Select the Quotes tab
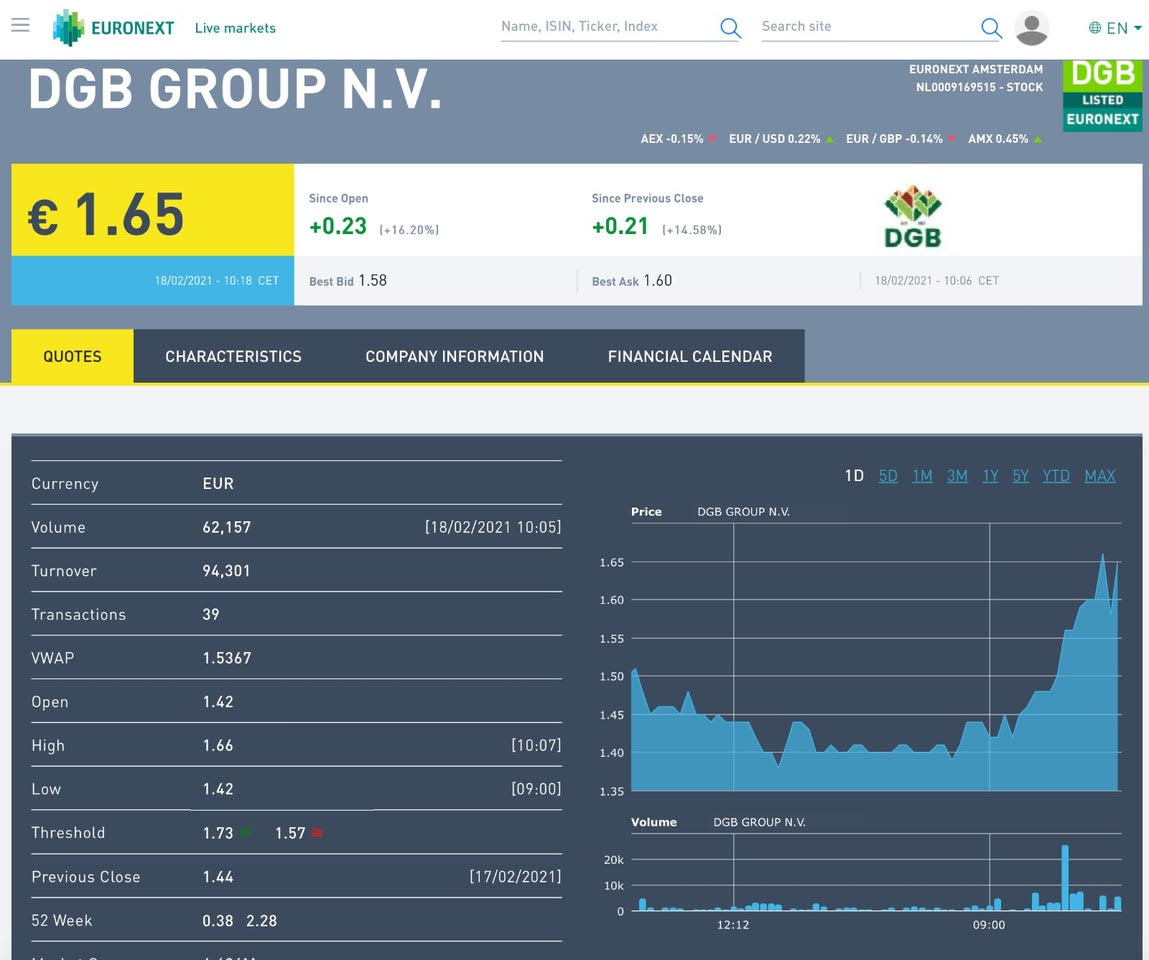Image resolution: width=1149 pixels, height=960 pixels. point(73,356)
